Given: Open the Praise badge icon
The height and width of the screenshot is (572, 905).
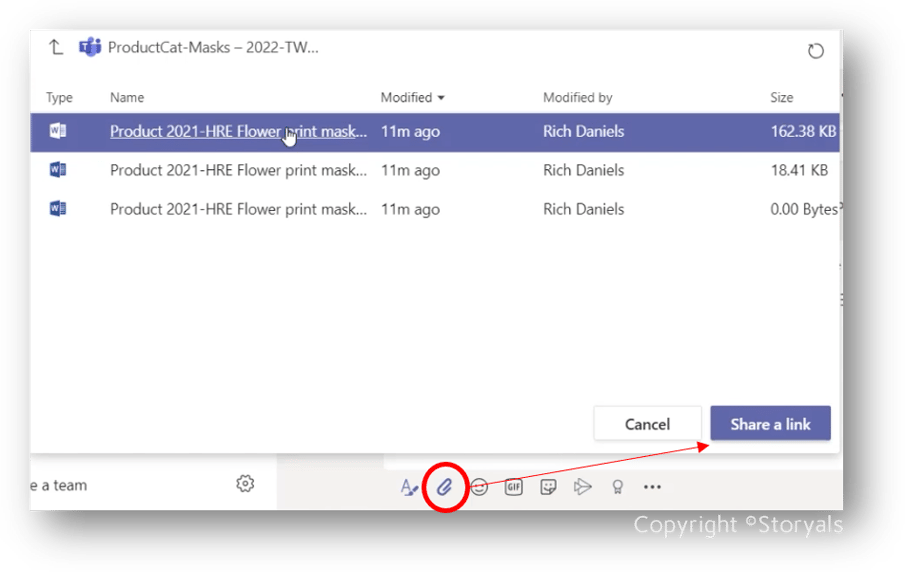Looking at the screenshot, I should [618, 487].
